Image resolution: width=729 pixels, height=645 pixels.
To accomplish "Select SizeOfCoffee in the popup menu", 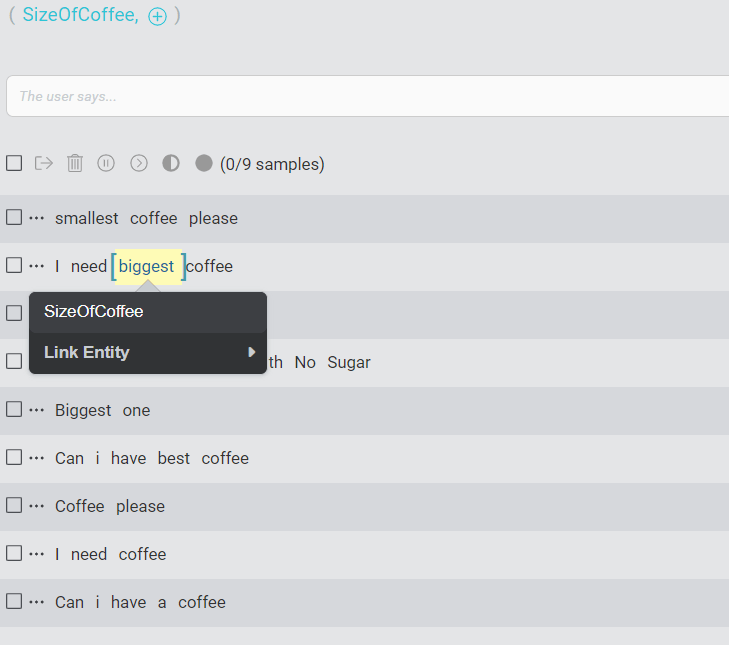I will coord(148,312).
